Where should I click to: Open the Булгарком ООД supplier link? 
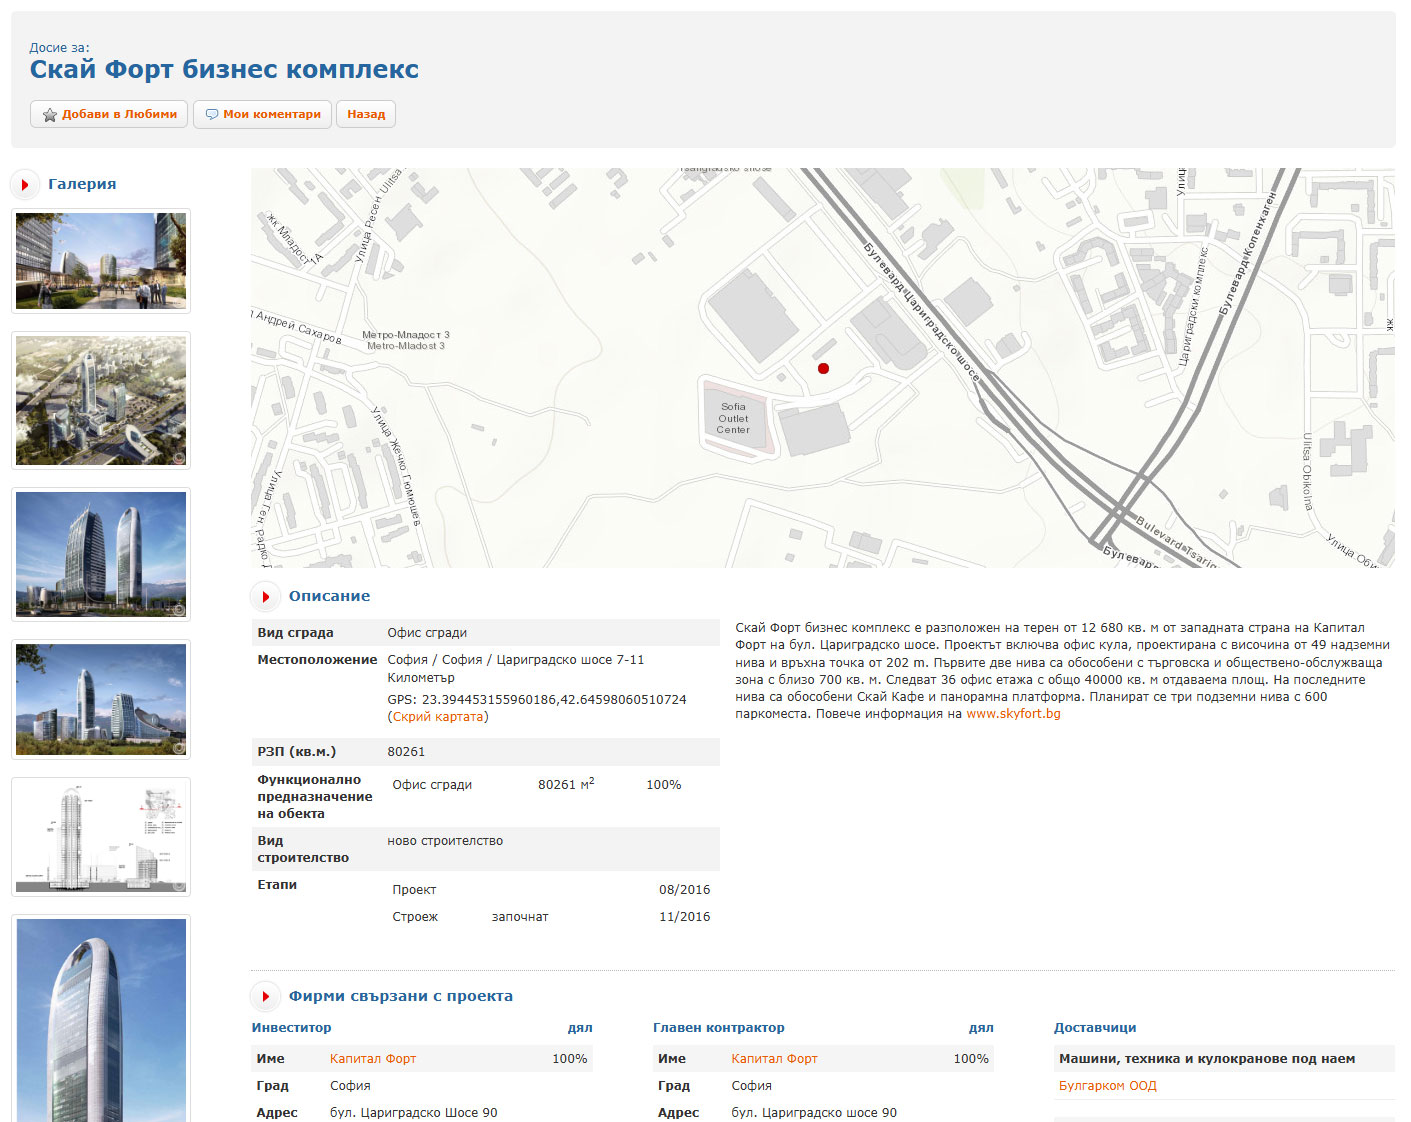pyautogui.click(x=1107, y=1086)
